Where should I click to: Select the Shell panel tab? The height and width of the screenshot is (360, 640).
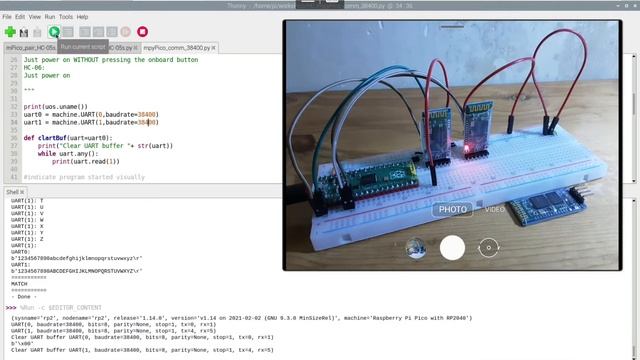tap(12, 192)
